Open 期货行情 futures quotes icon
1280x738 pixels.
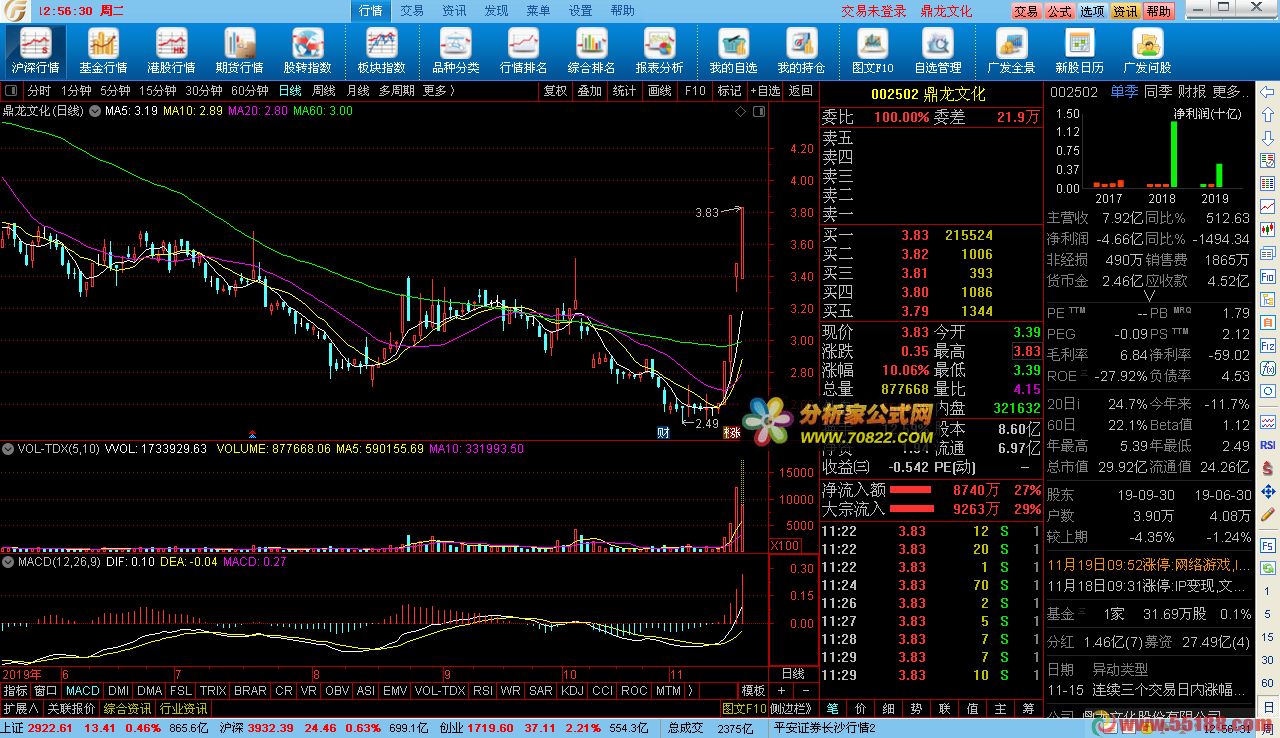click(239, 51)
